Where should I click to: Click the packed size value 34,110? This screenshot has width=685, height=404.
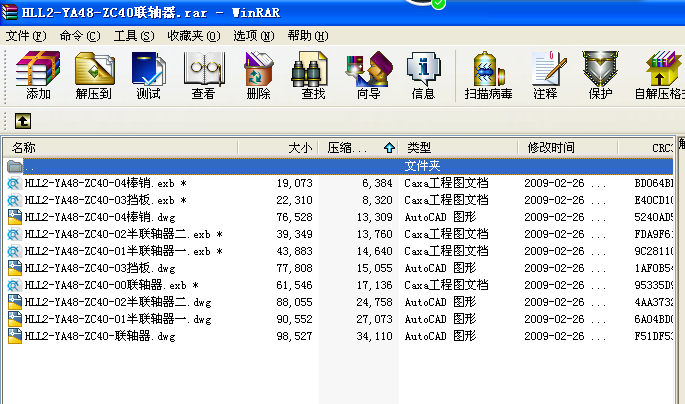coord(374,336)
